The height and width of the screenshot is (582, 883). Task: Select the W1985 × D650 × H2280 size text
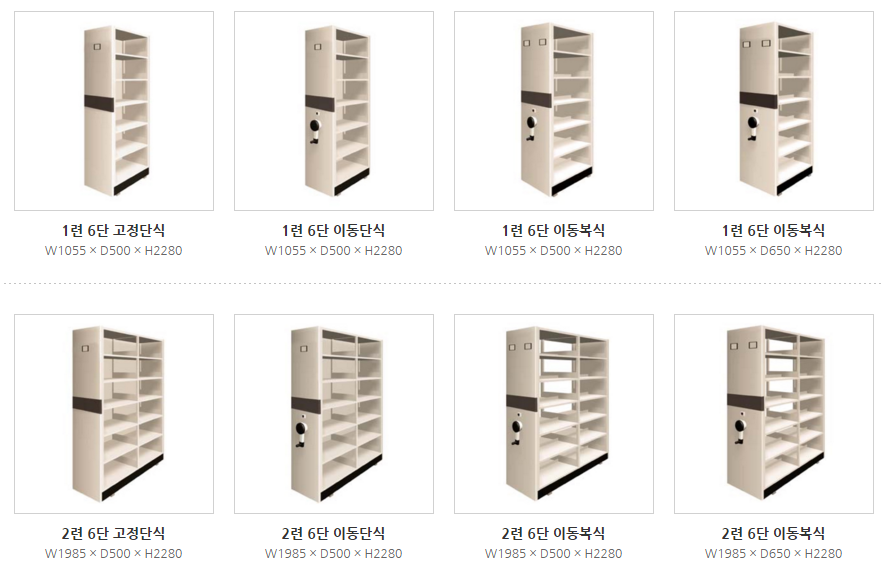coord(774,554)
